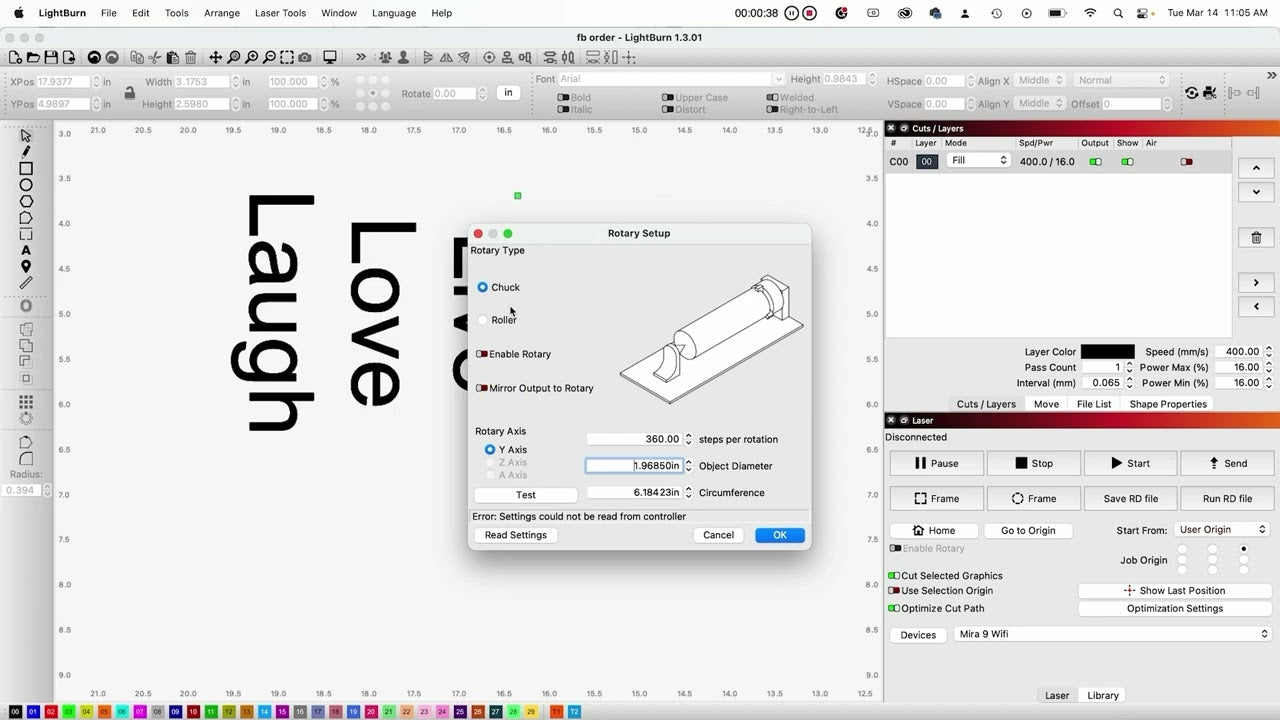Confirm Rotary Setup with OK

click(780, 535)
